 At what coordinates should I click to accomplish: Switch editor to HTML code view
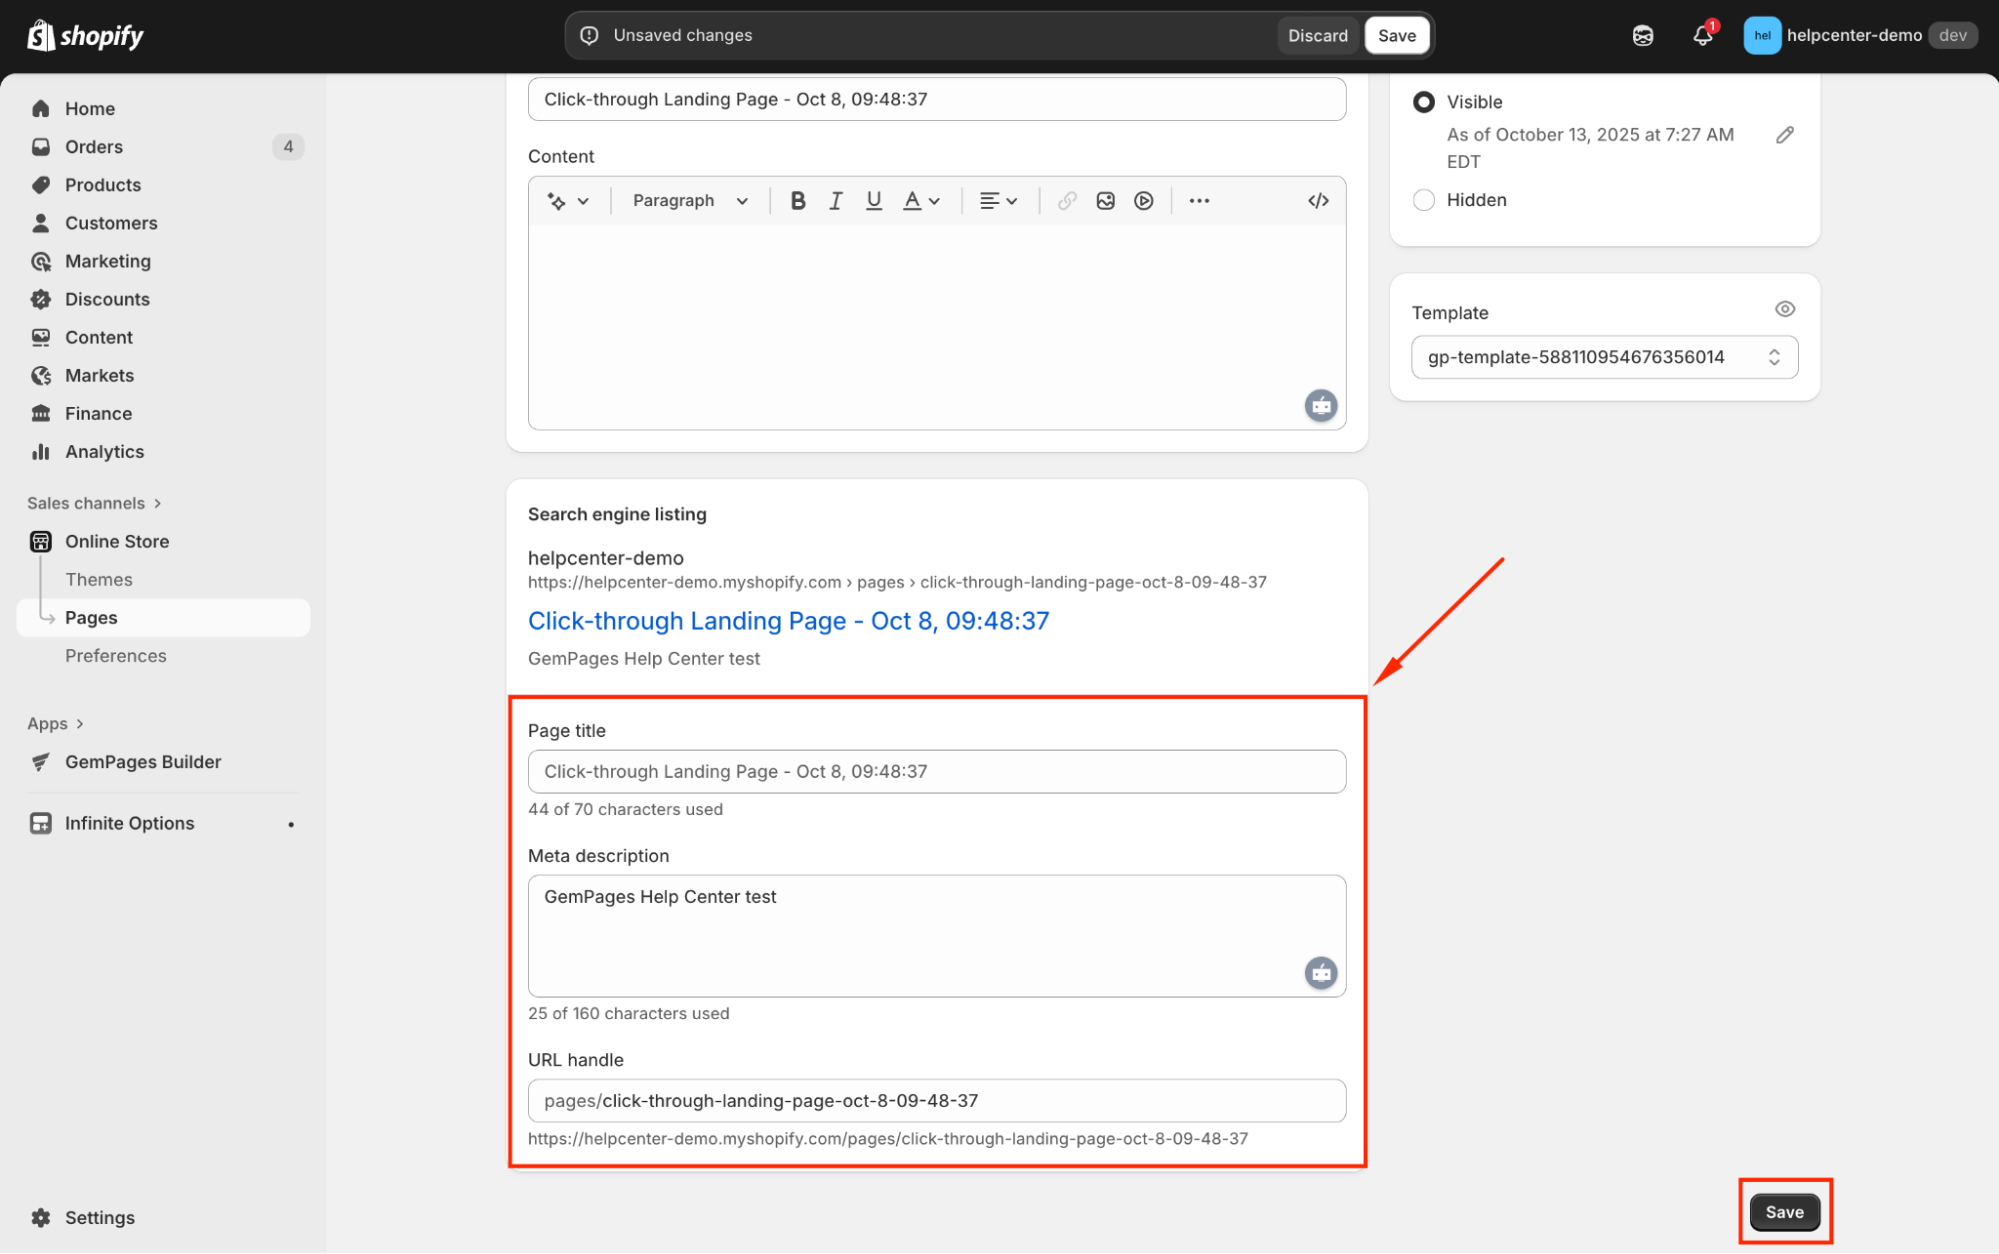[1317, 201]
